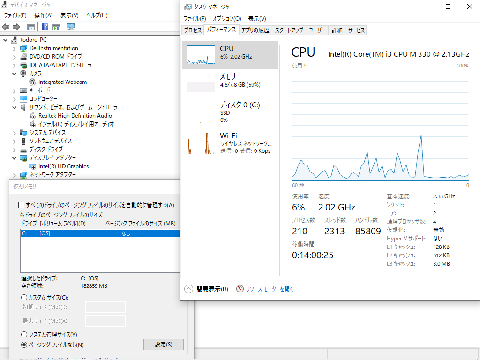Screen dimensions: 480x360
Task: Switch to the Processes tab in Task Manager
Action: coord(193,30)
